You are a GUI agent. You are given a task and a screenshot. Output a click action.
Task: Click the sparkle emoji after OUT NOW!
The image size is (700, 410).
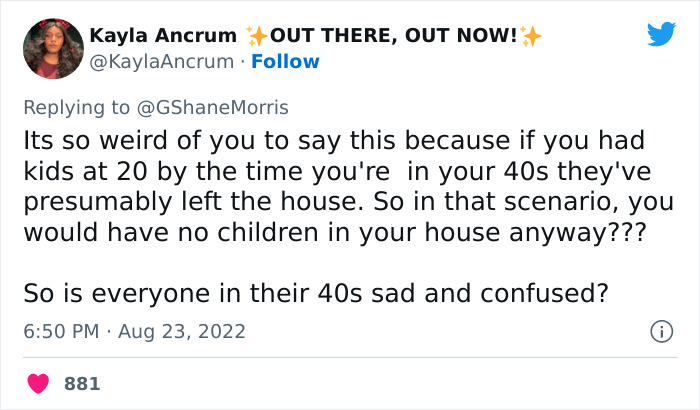click(530, 36)
